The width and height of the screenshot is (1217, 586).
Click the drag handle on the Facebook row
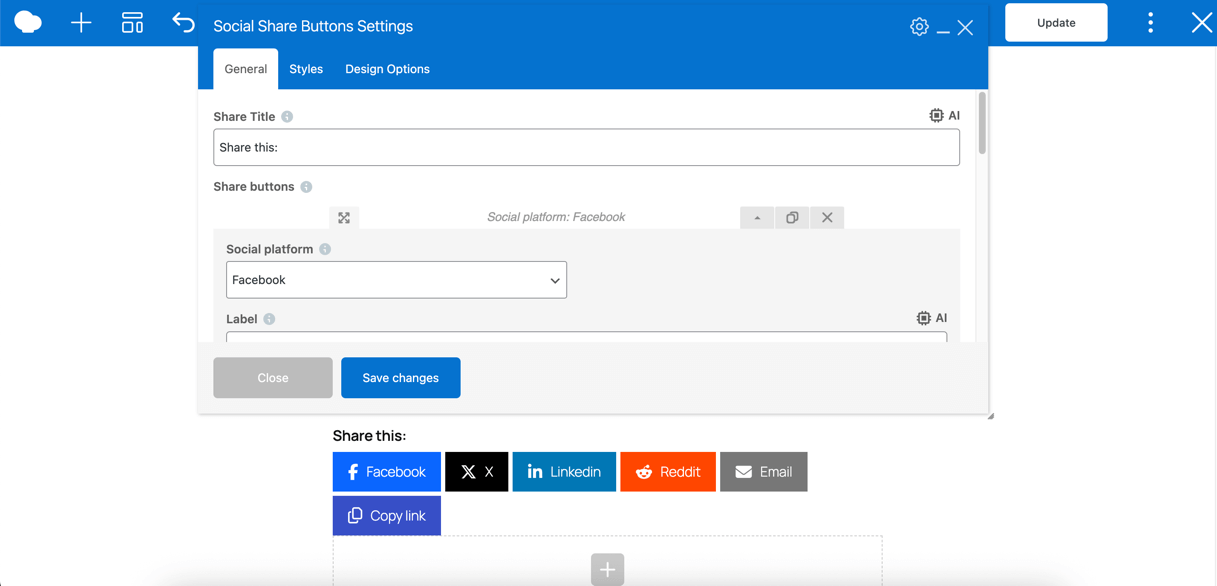[x=344, y=217]
